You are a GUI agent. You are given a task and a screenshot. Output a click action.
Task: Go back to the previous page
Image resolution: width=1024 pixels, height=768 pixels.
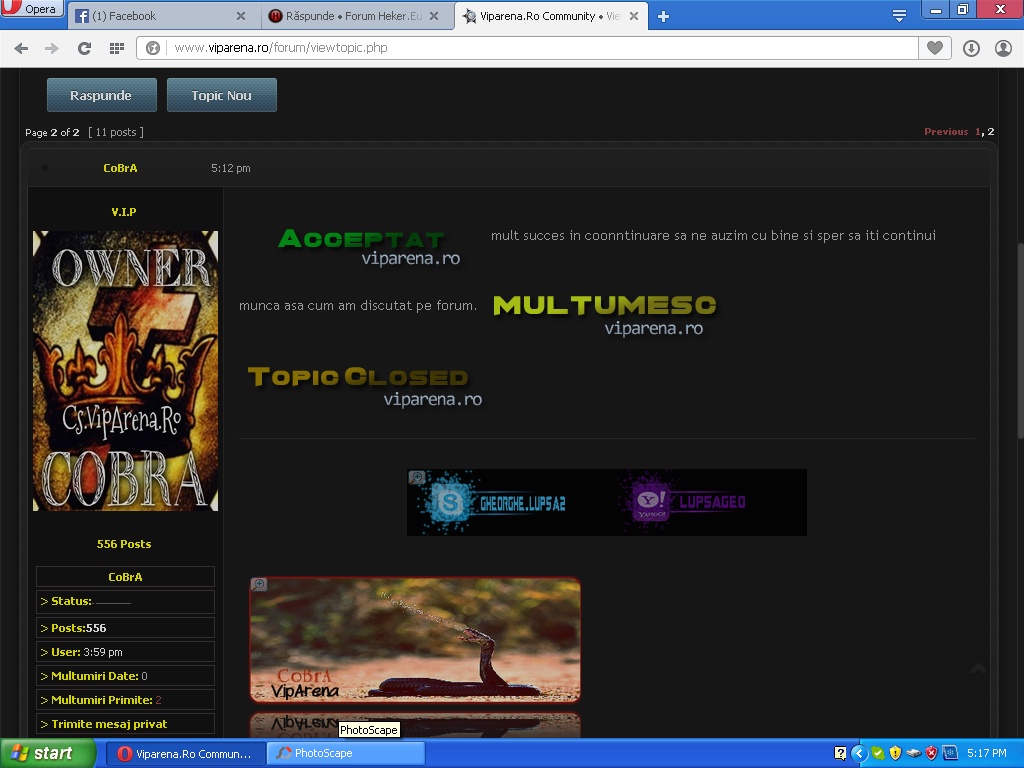coord(21,48)
